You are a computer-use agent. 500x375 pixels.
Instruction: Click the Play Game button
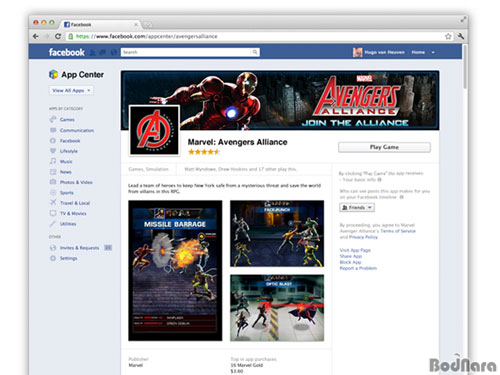384,147
